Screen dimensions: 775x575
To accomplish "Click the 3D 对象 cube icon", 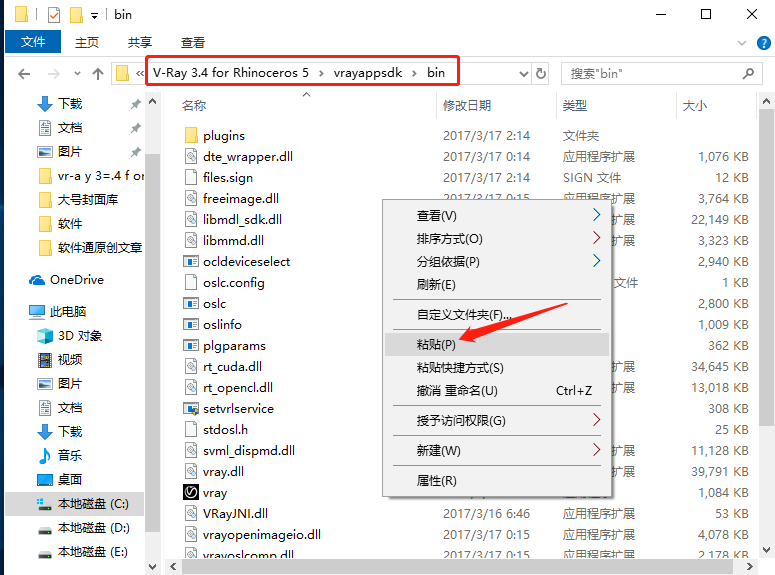I will coord(45,336).
